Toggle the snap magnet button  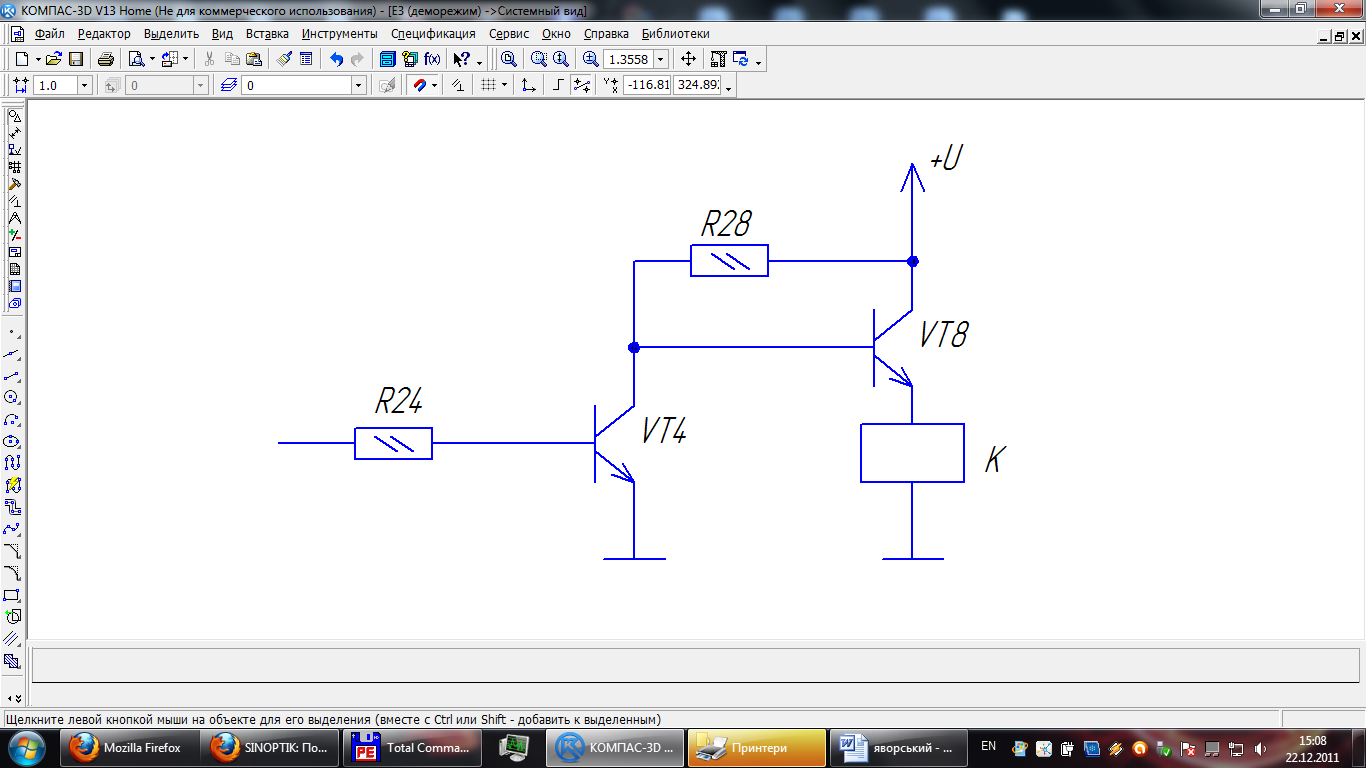click(419, 86)
